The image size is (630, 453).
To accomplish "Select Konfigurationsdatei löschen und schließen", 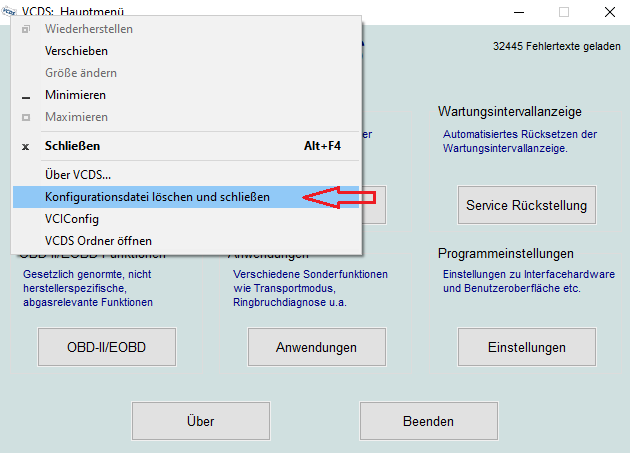I will (186, 197).
